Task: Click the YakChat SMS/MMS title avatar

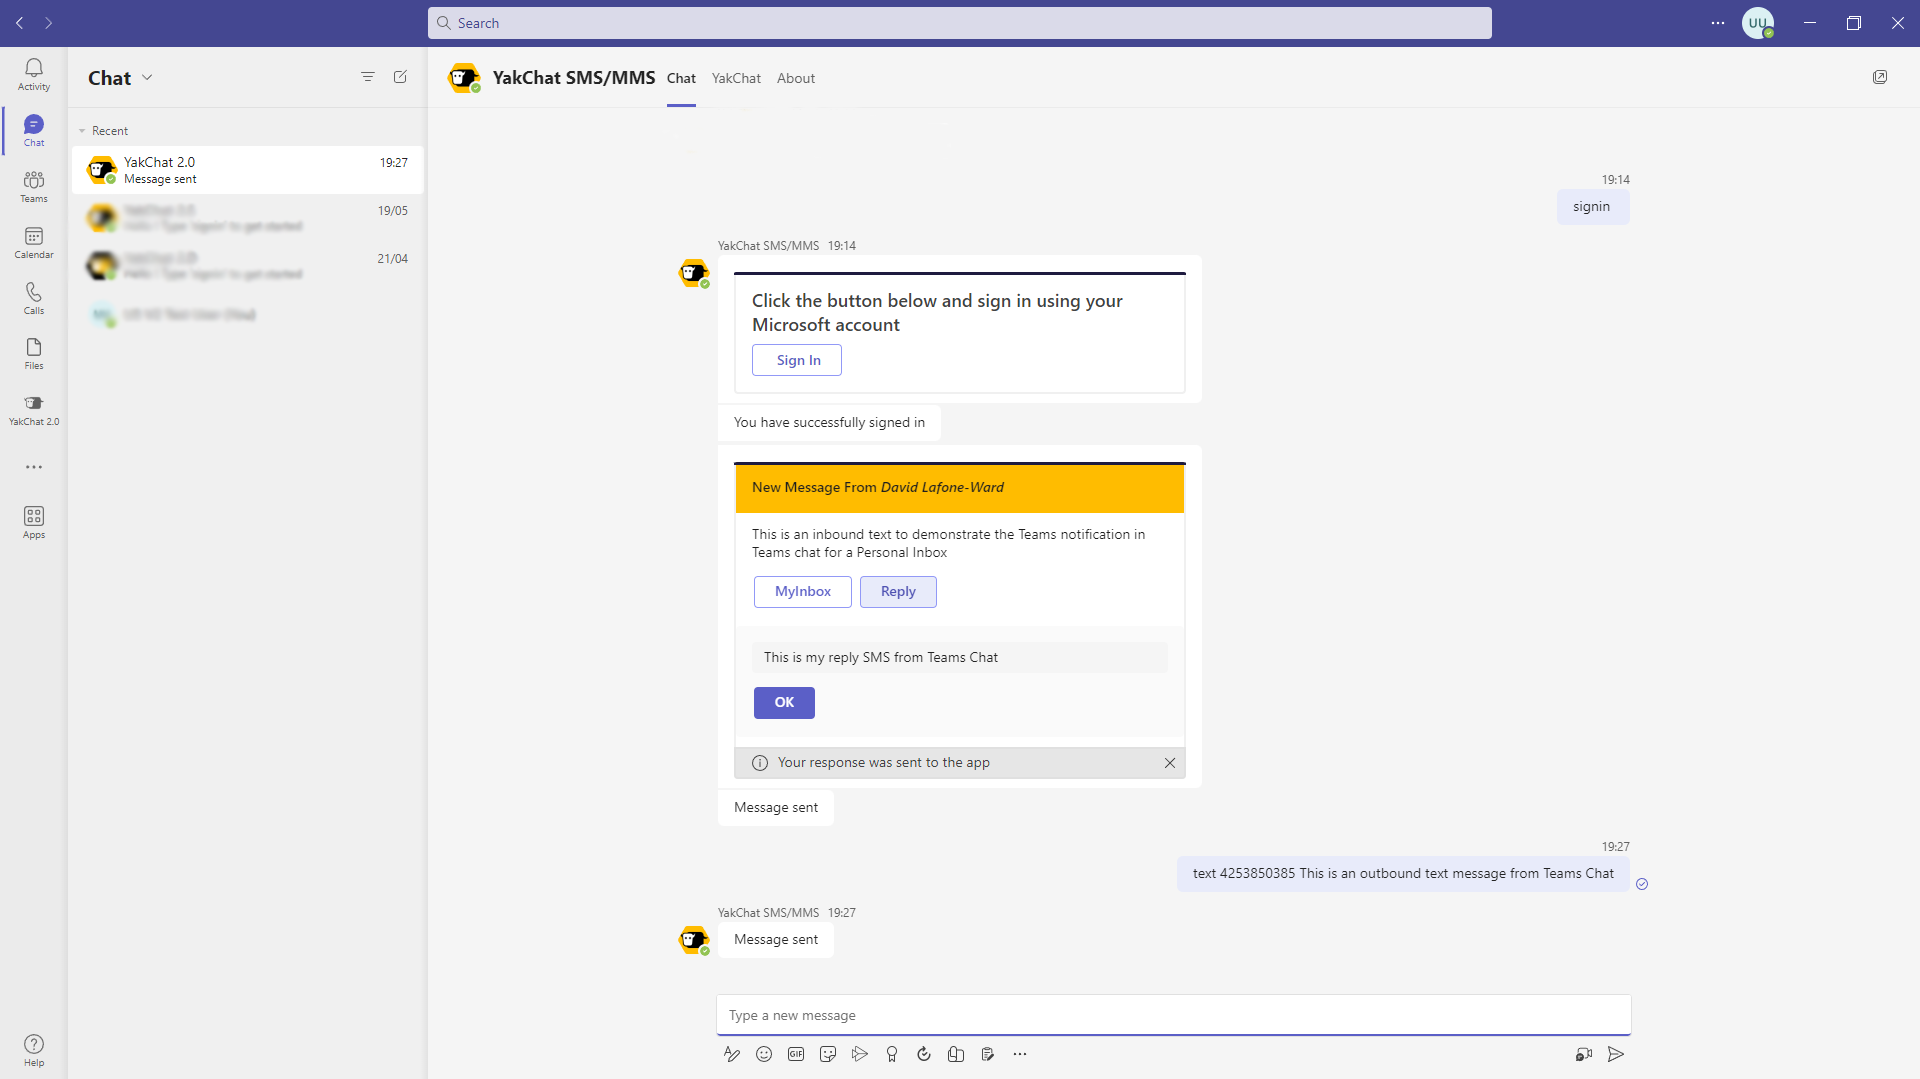Action: coord(464,77)
